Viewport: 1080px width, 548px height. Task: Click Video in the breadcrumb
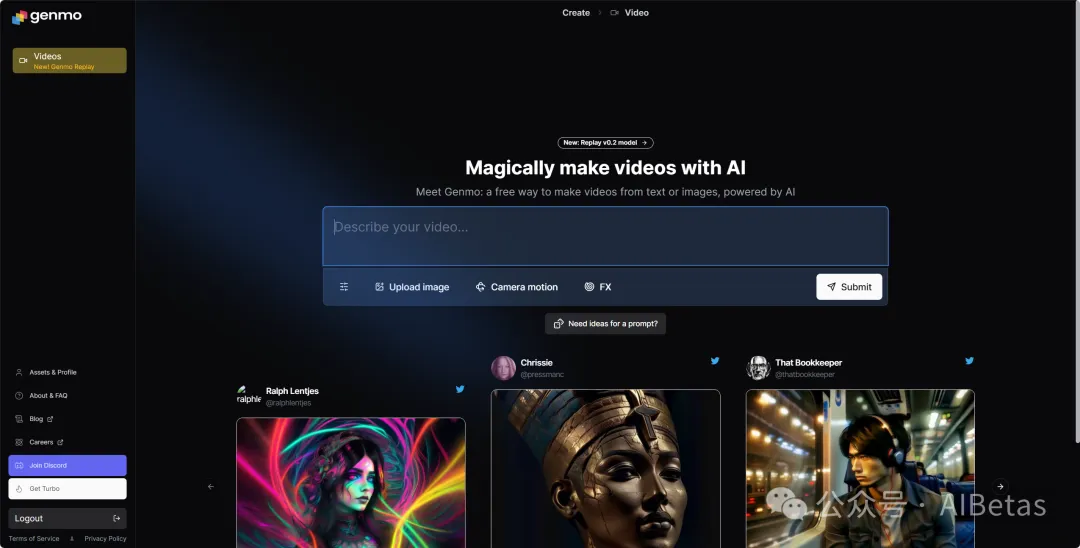point(636,12)
